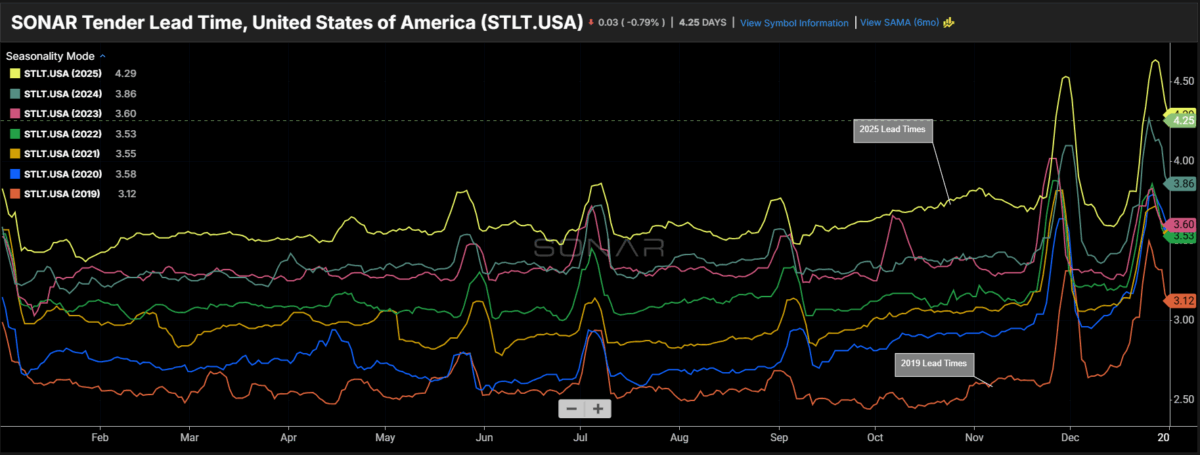Click the 3.00 y-axis label
The width and height of the screenshot is (1200, 455).
(x=1184, y=319)
